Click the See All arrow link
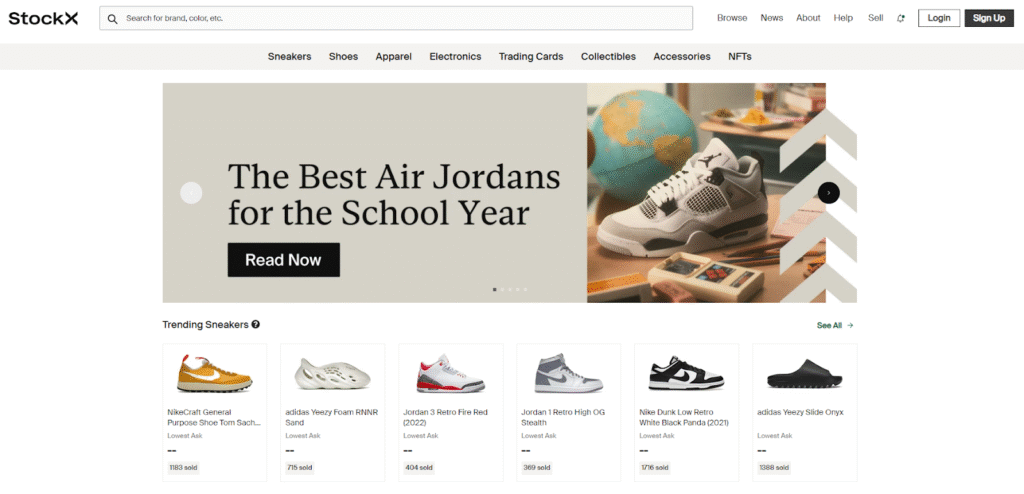This screenshot has height=494, width=1024. coord(835,325)
